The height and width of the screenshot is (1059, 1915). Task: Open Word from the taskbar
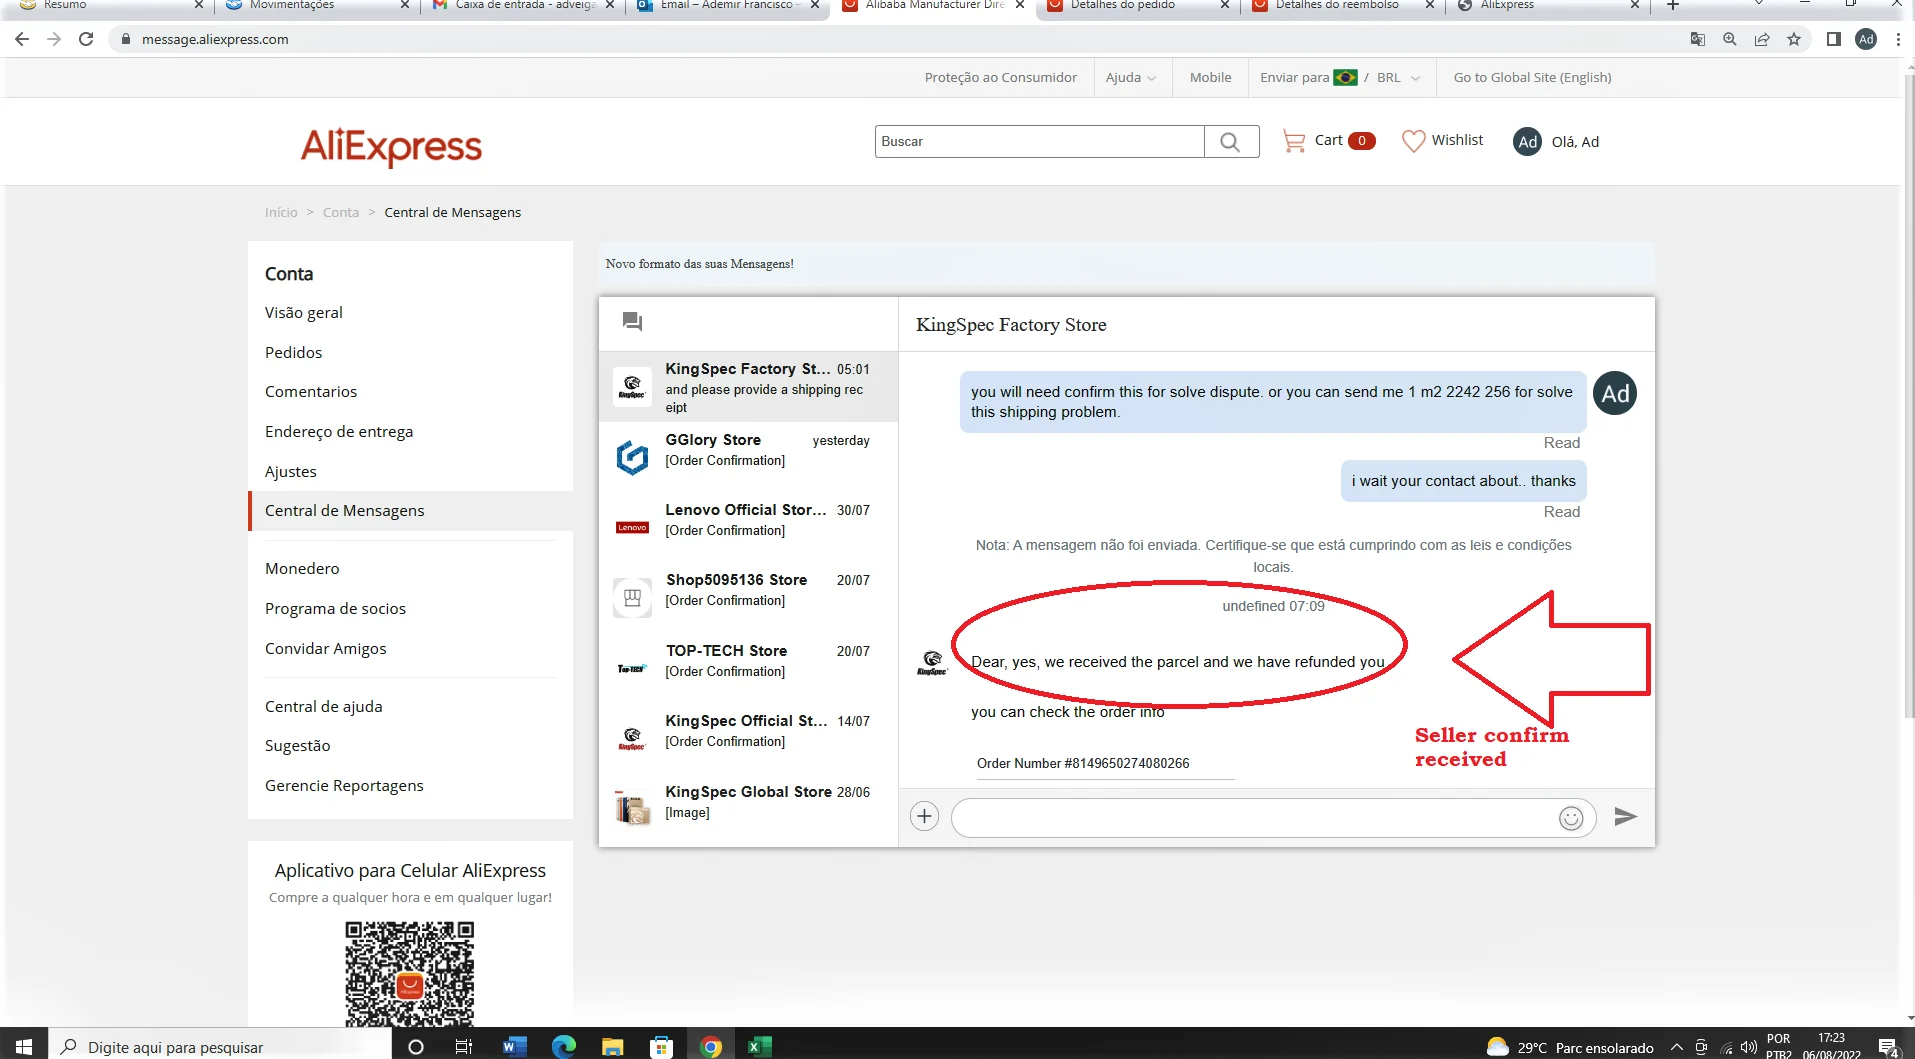point(514,1047)
